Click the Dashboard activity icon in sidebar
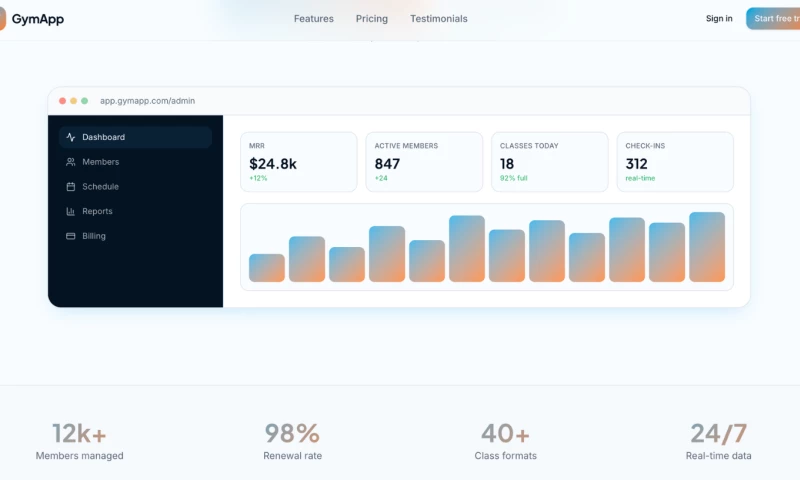800x480 pixels. (x=70, y=137)
